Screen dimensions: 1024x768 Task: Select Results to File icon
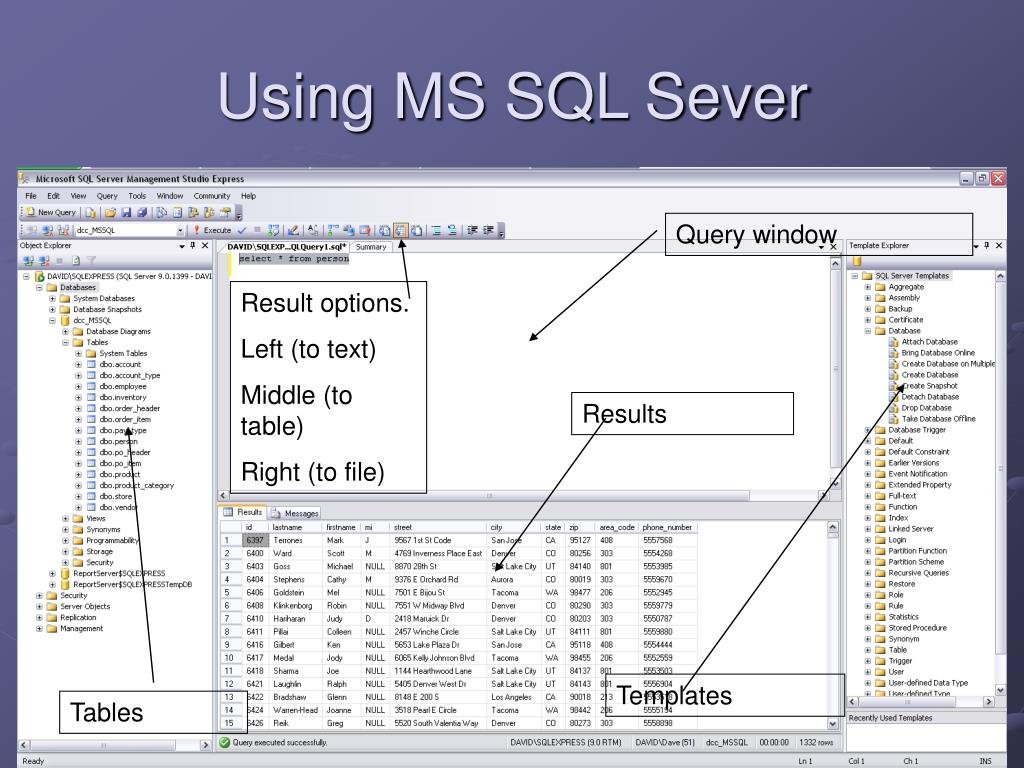pos(416,230)
